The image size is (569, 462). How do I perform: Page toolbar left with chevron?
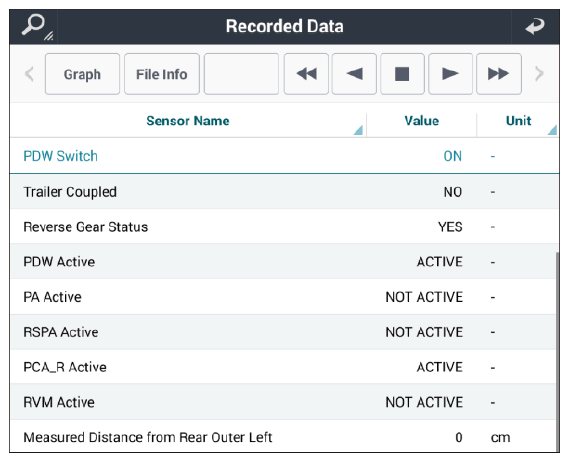coord(29,74)
